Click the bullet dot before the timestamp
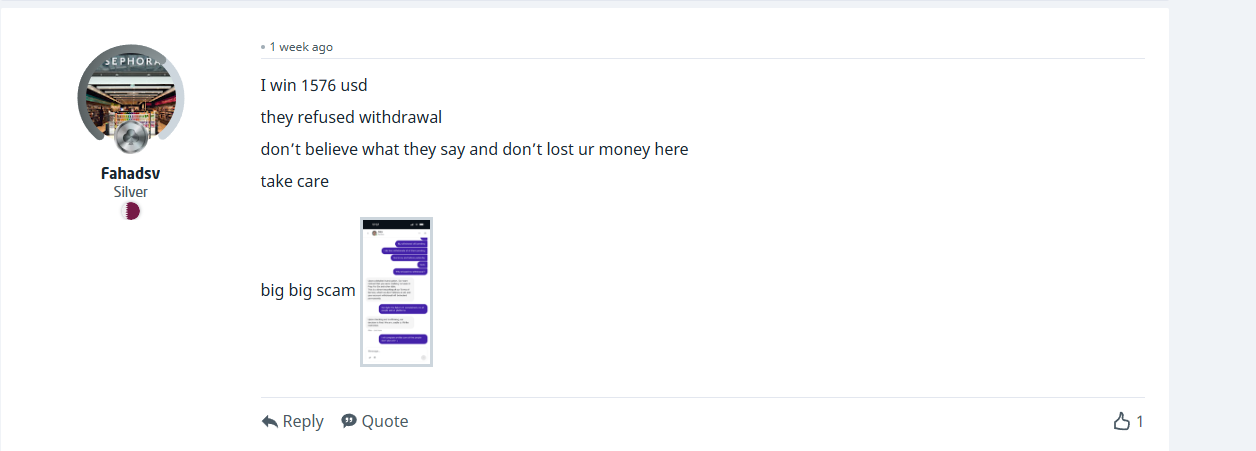1256x451 pixels. click(263, 47)
